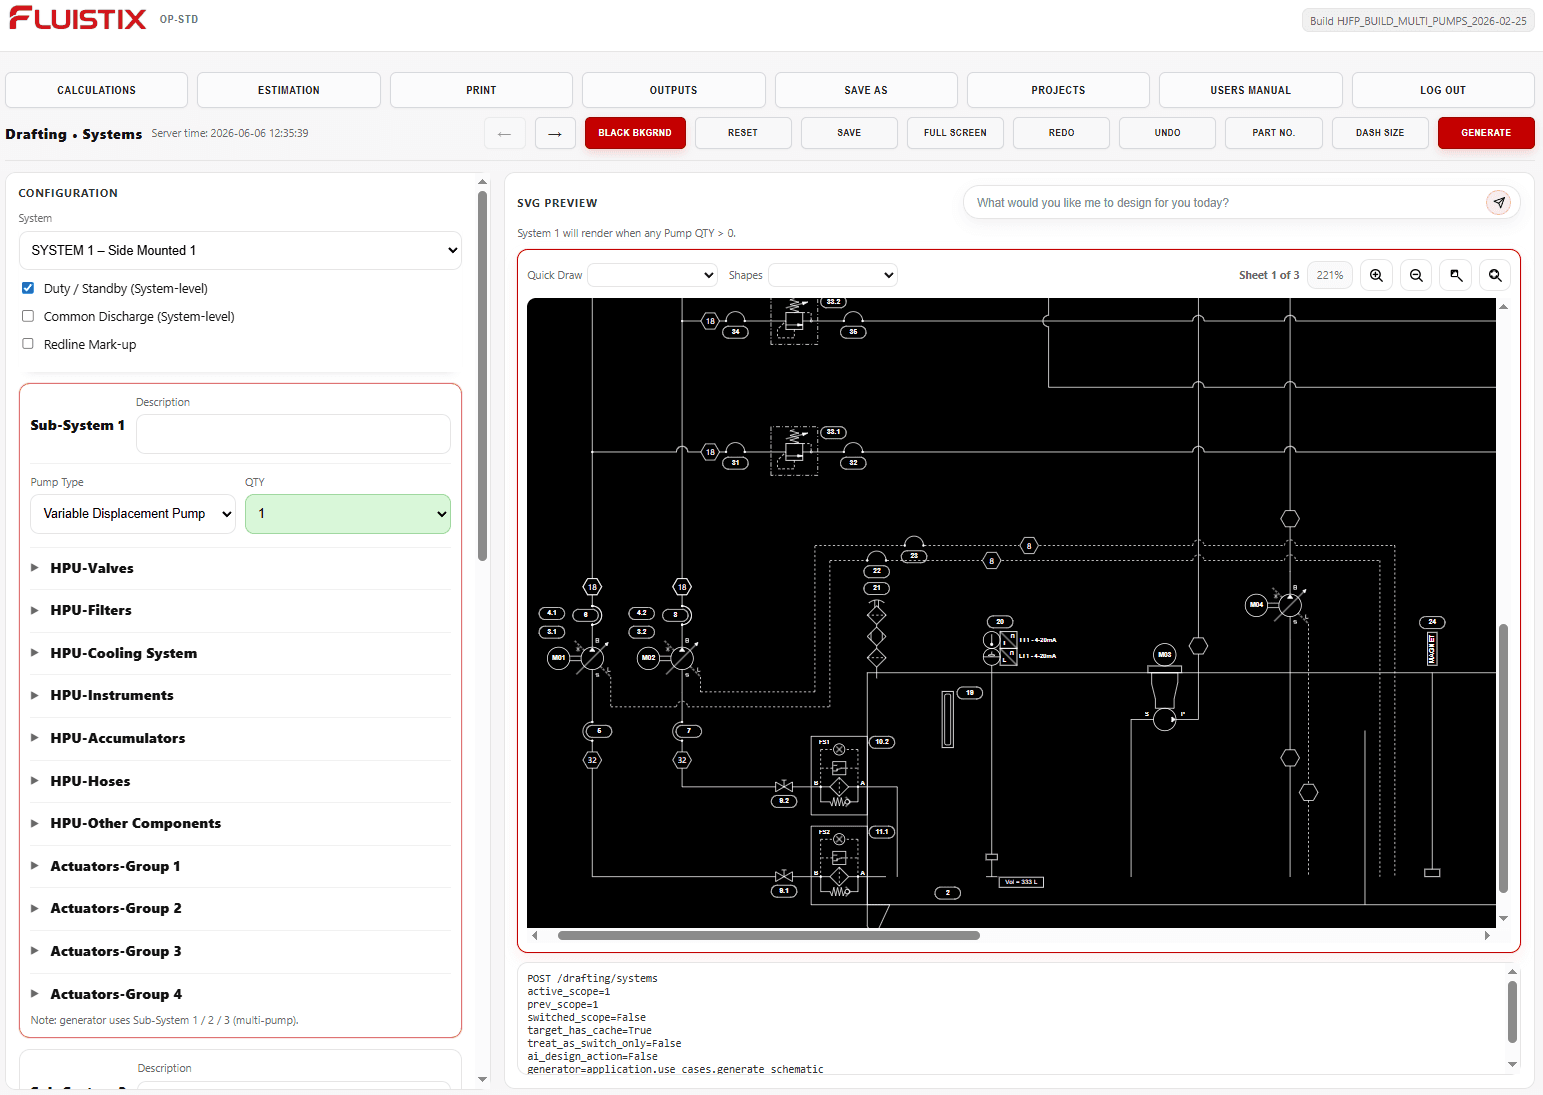This screenshot has width=1543, height=1095.
Task: Click the Generate button
Action: click(x=1486, y=133)
